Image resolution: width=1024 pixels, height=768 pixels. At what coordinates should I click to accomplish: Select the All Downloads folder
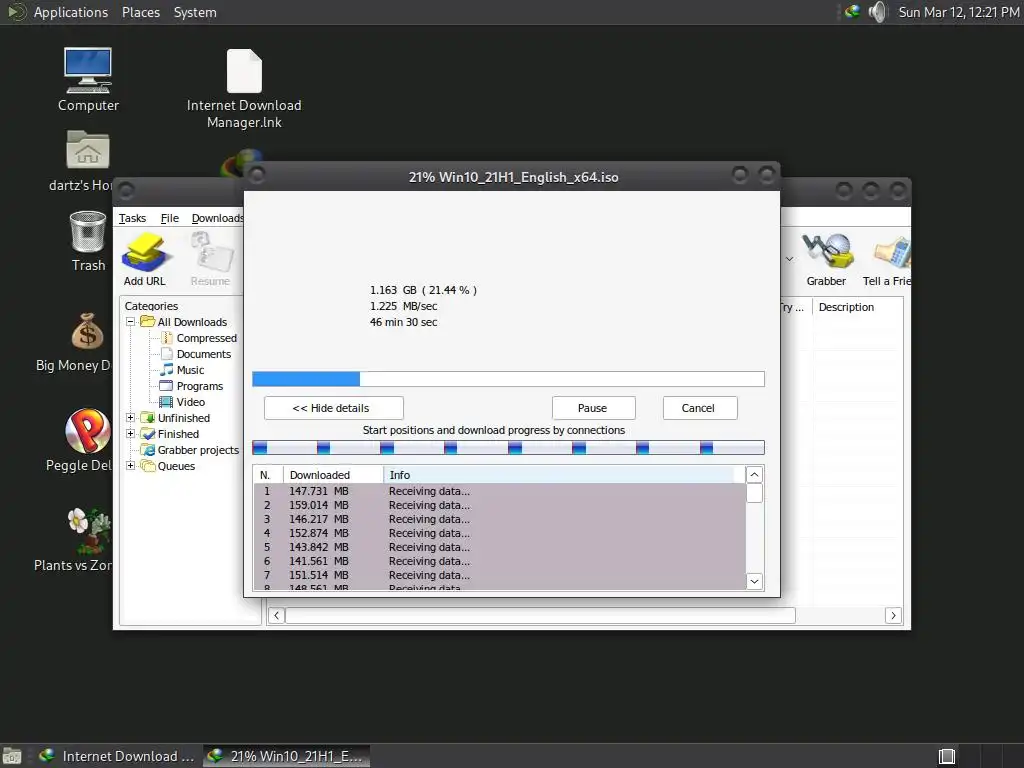192,322
